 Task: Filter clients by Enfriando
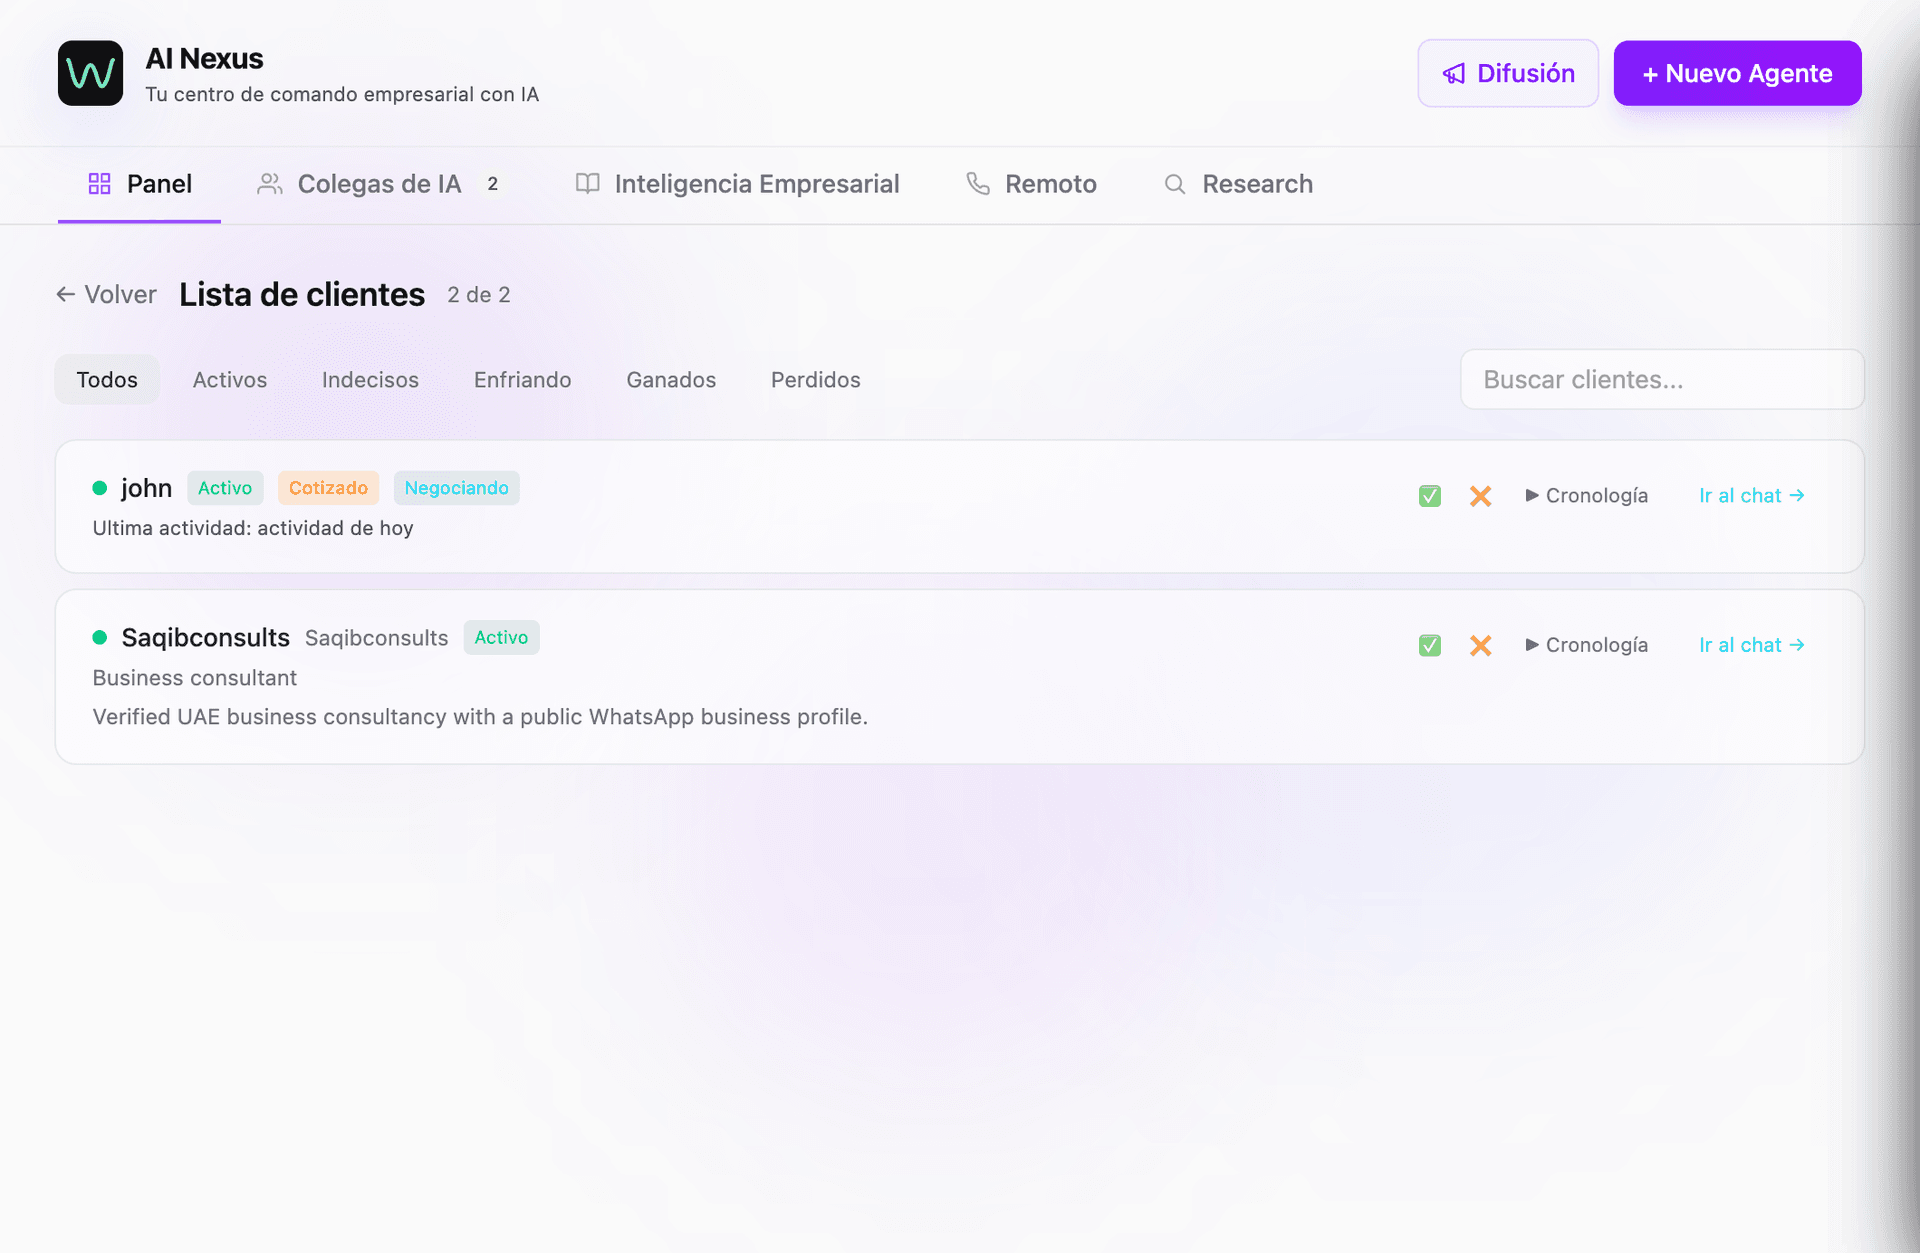point(523,380)
